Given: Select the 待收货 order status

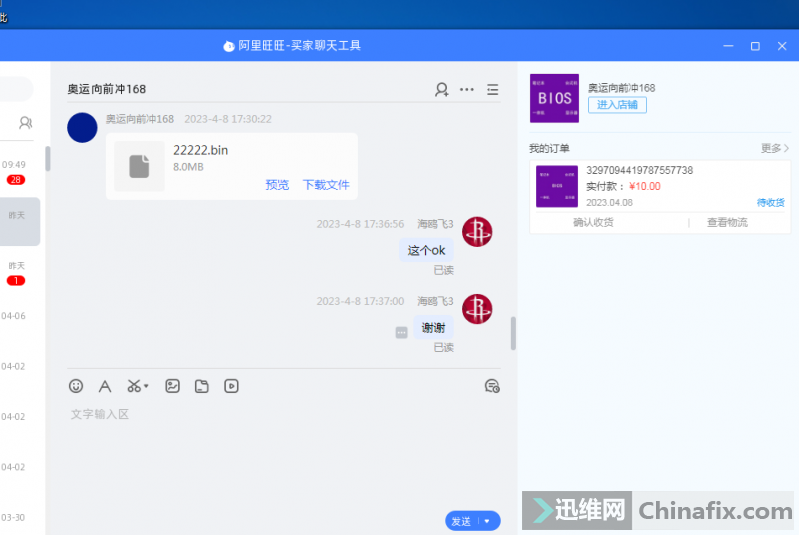Looking at the screenshot, I should (x=770, y=203).
